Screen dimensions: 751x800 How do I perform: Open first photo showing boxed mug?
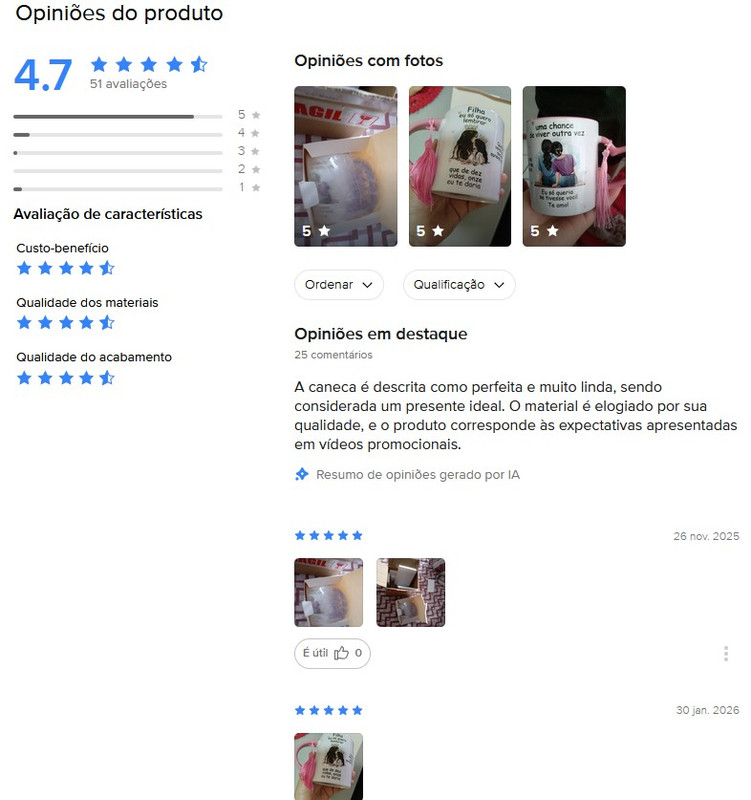coord(346,166)
